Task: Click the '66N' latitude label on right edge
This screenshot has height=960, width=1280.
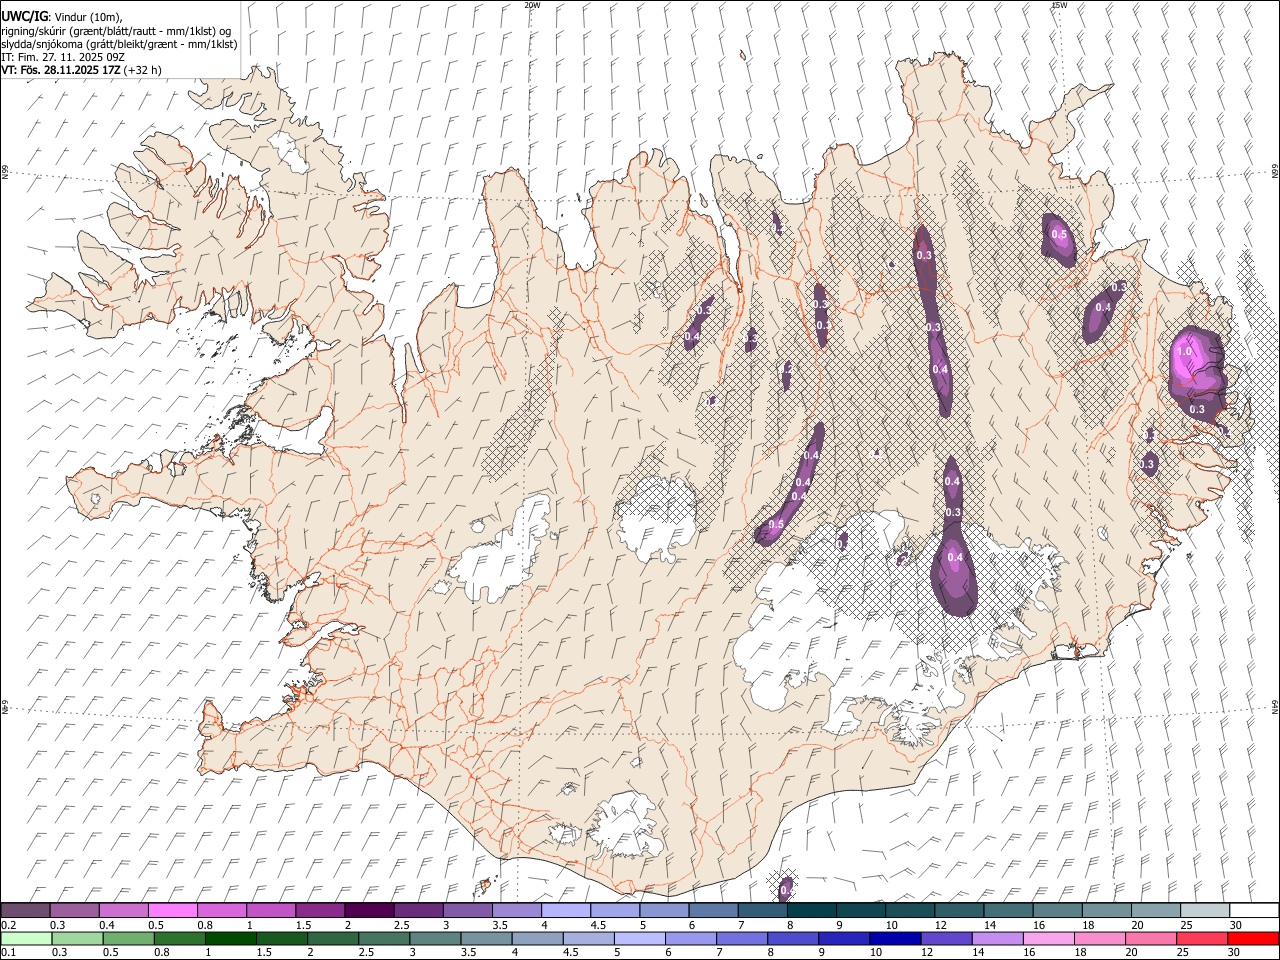Action: pos(1275,173)
